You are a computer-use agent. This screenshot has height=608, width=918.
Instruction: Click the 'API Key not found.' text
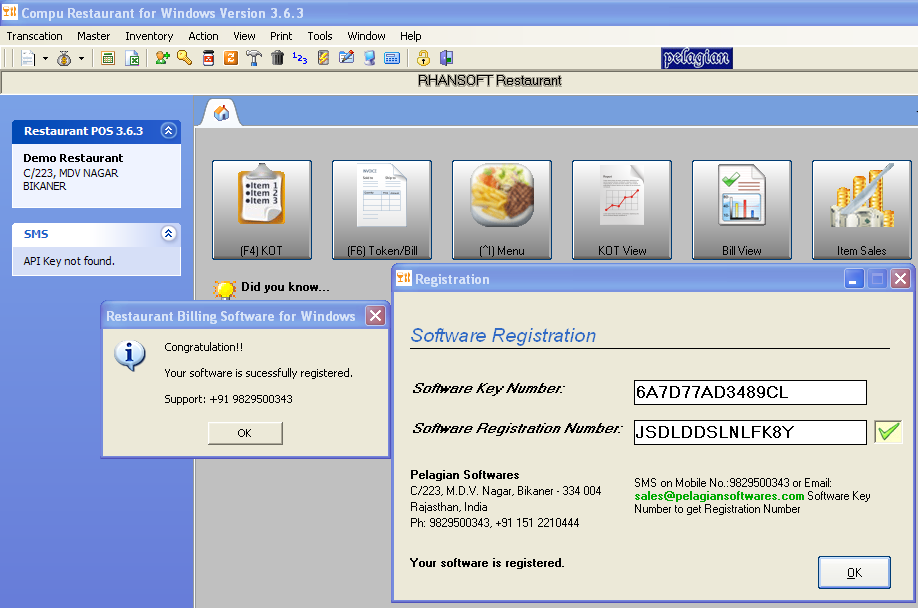[x=69, y=261]
